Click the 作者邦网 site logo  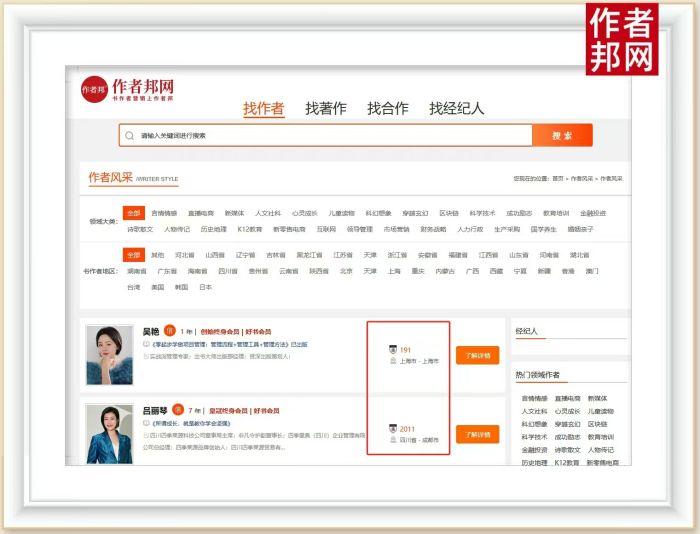128,88
